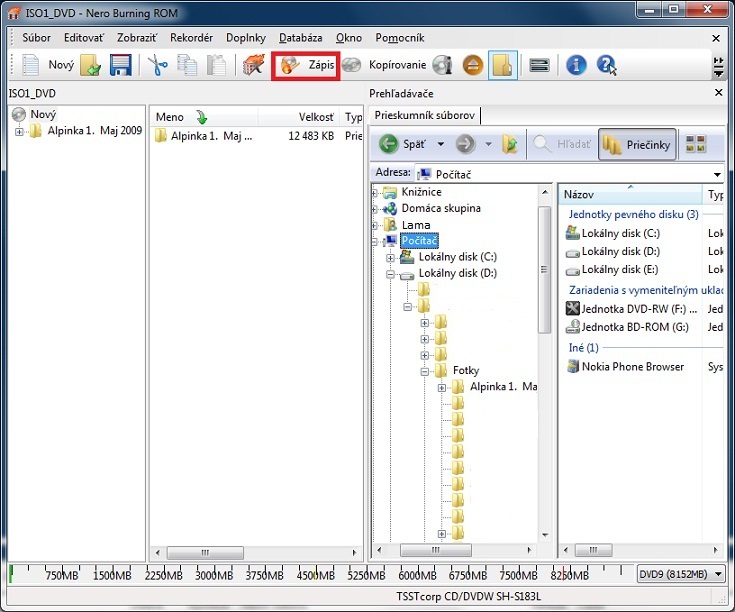Select Jednotka DVD-RW (F:) drive
Screen dimensions: 735x612
click(x=633, y=309)
